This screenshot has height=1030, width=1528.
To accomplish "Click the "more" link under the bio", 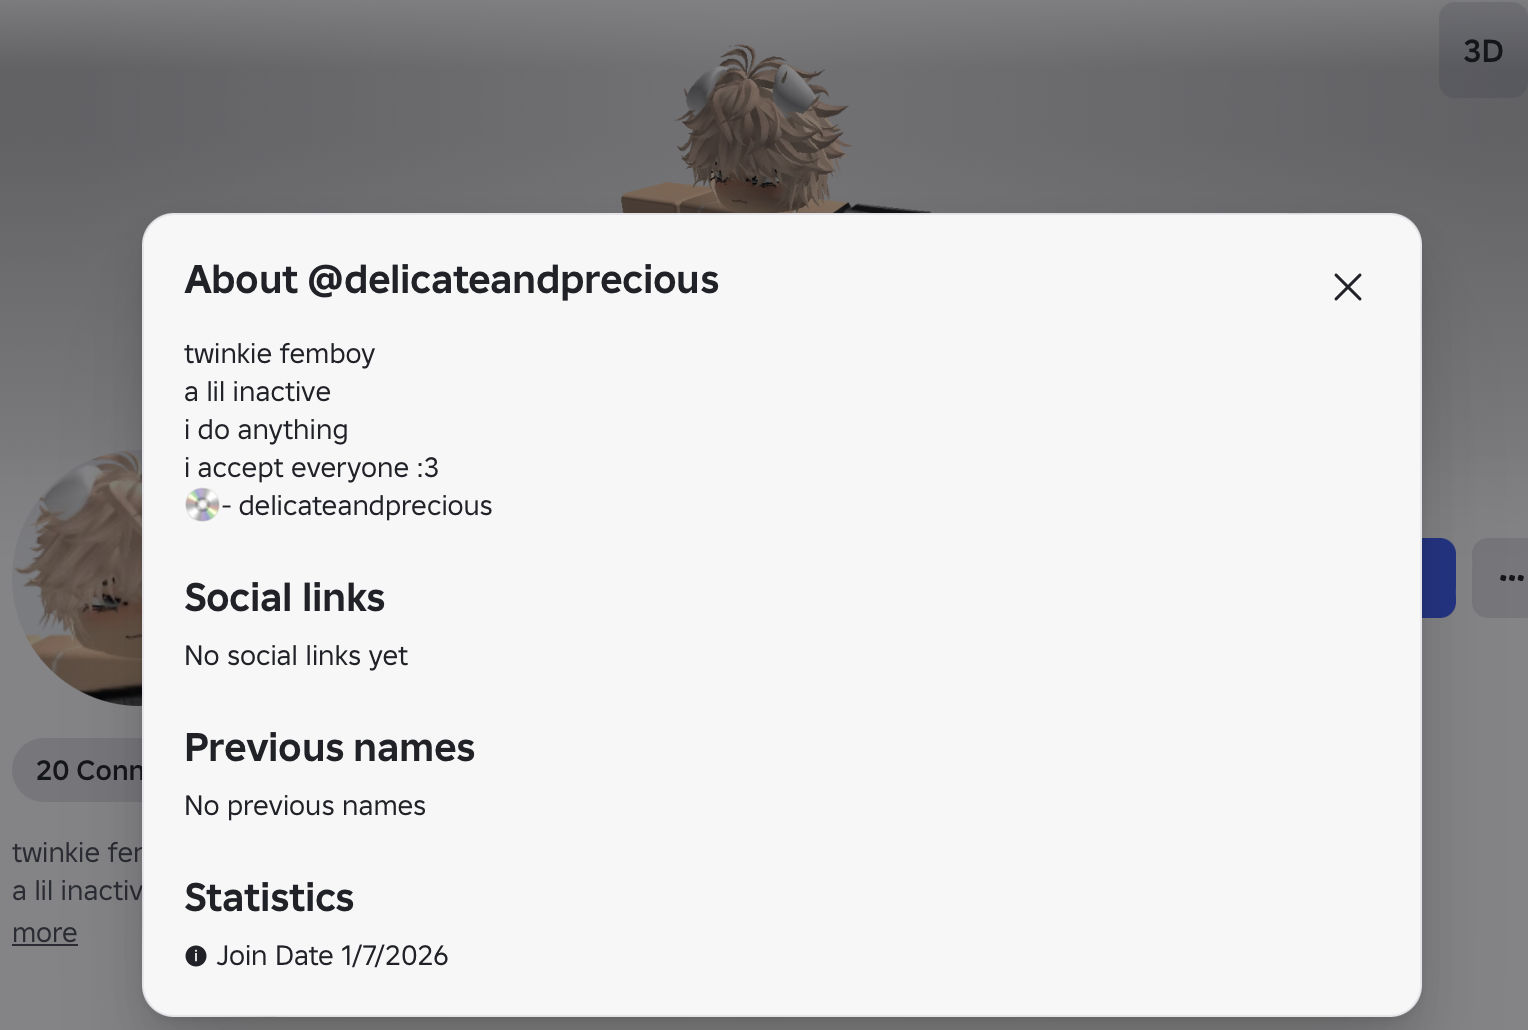I will point(44,932).
